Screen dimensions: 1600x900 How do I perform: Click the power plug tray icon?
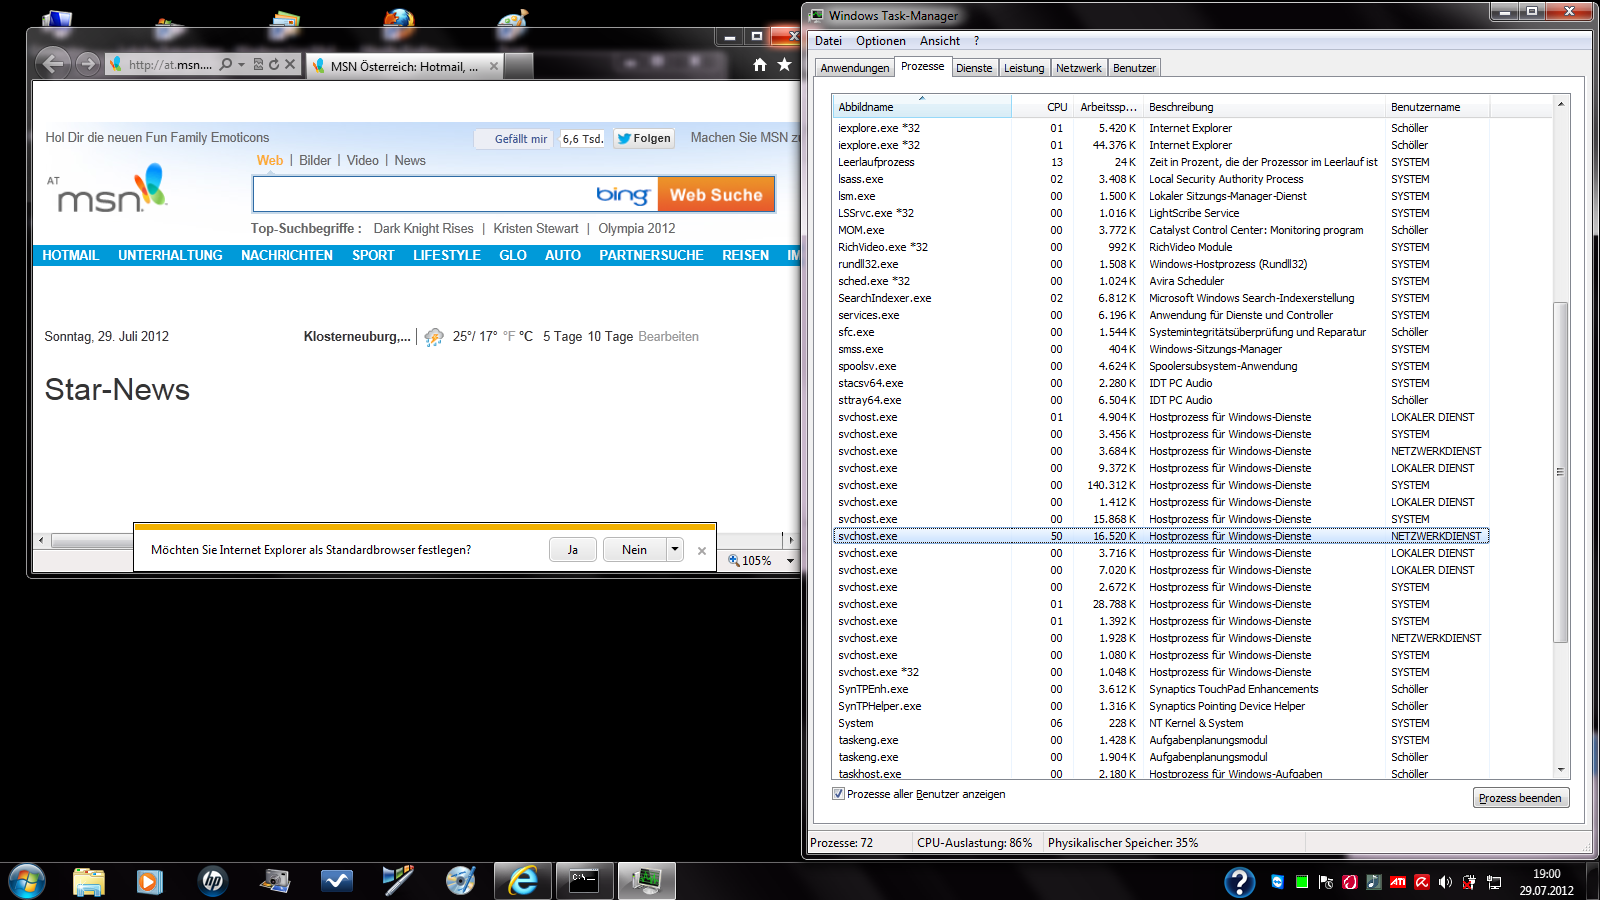point(1469,882)
